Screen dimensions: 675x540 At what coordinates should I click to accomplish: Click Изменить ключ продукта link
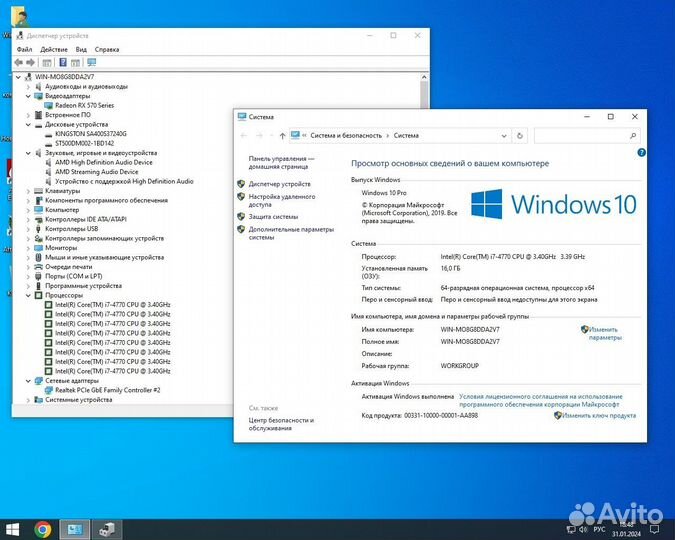599,416
